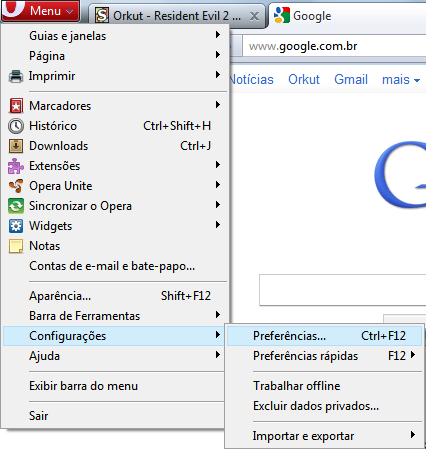This screenshot has height=449, width=426.
Task: Click the Widgets gear icon
Action: [16, 226]
